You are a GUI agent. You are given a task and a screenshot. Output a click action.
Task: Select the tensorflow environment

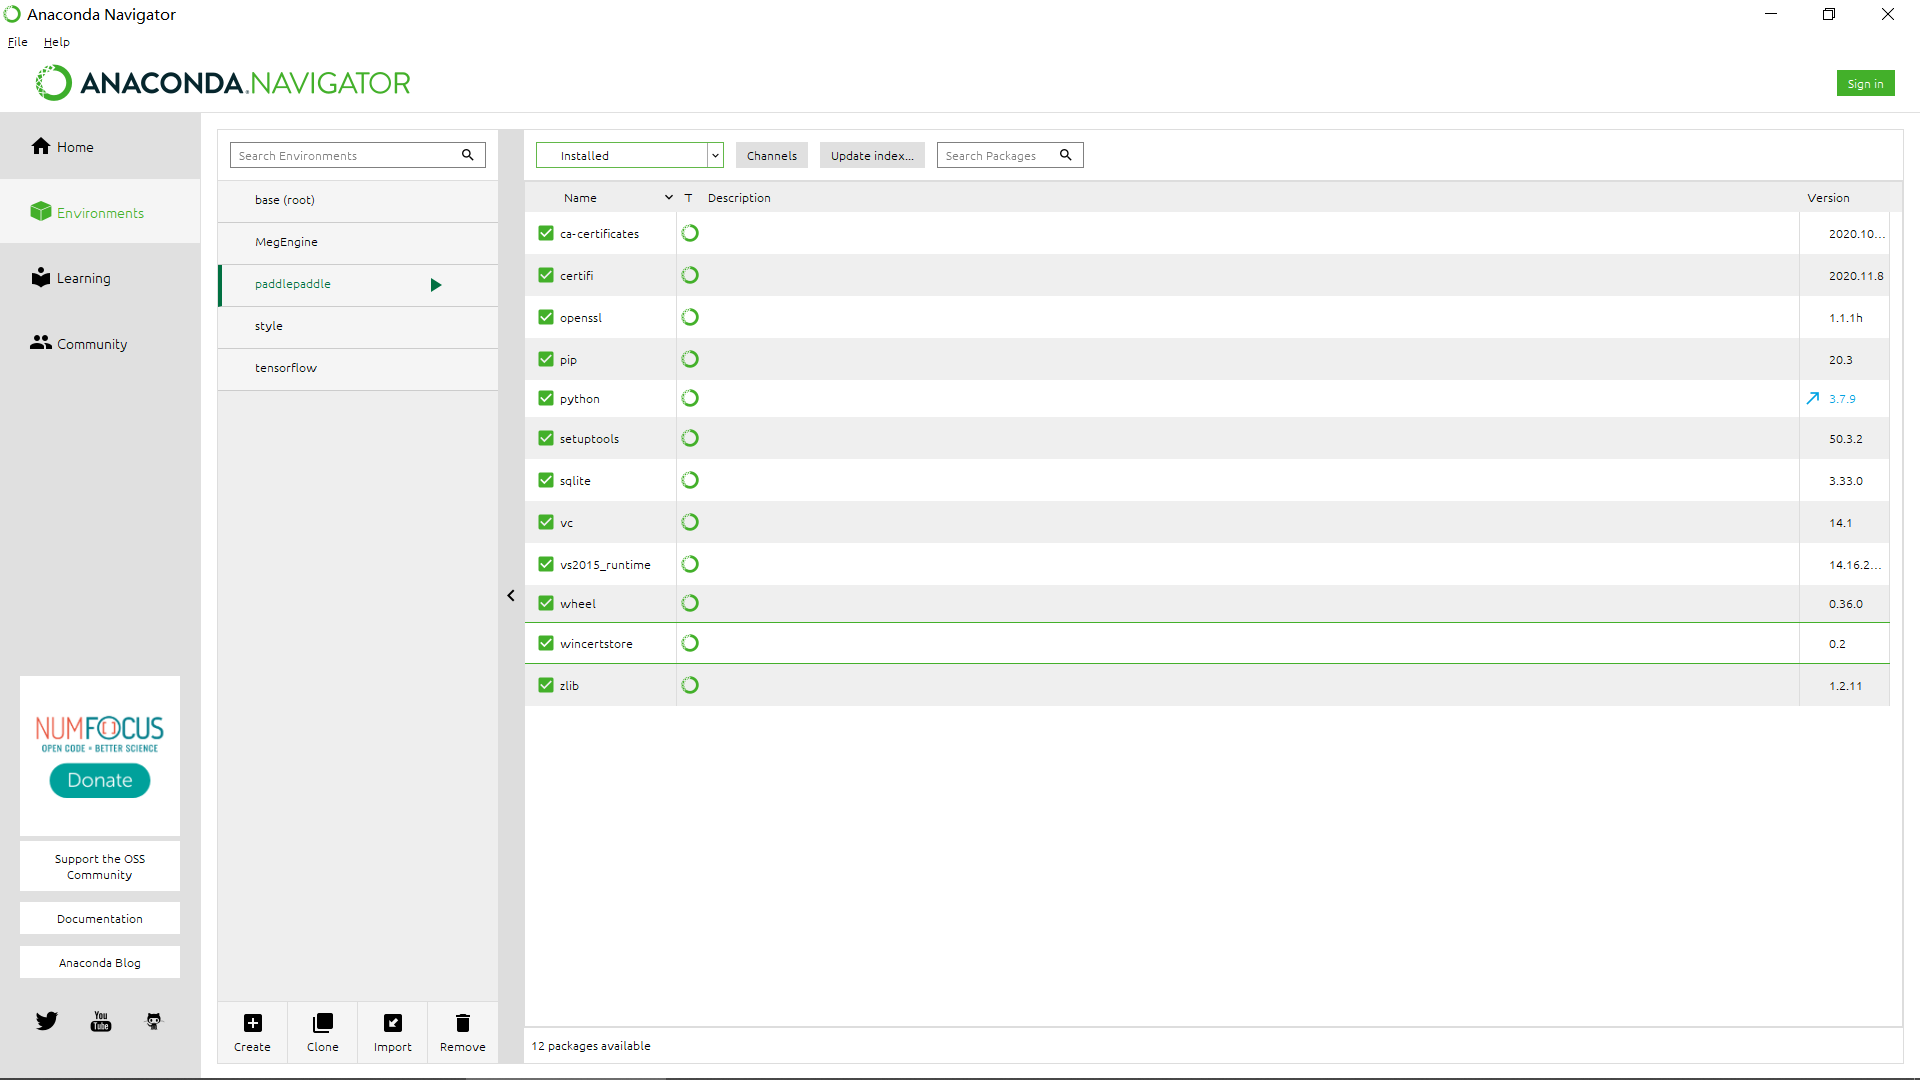(286, 367)
